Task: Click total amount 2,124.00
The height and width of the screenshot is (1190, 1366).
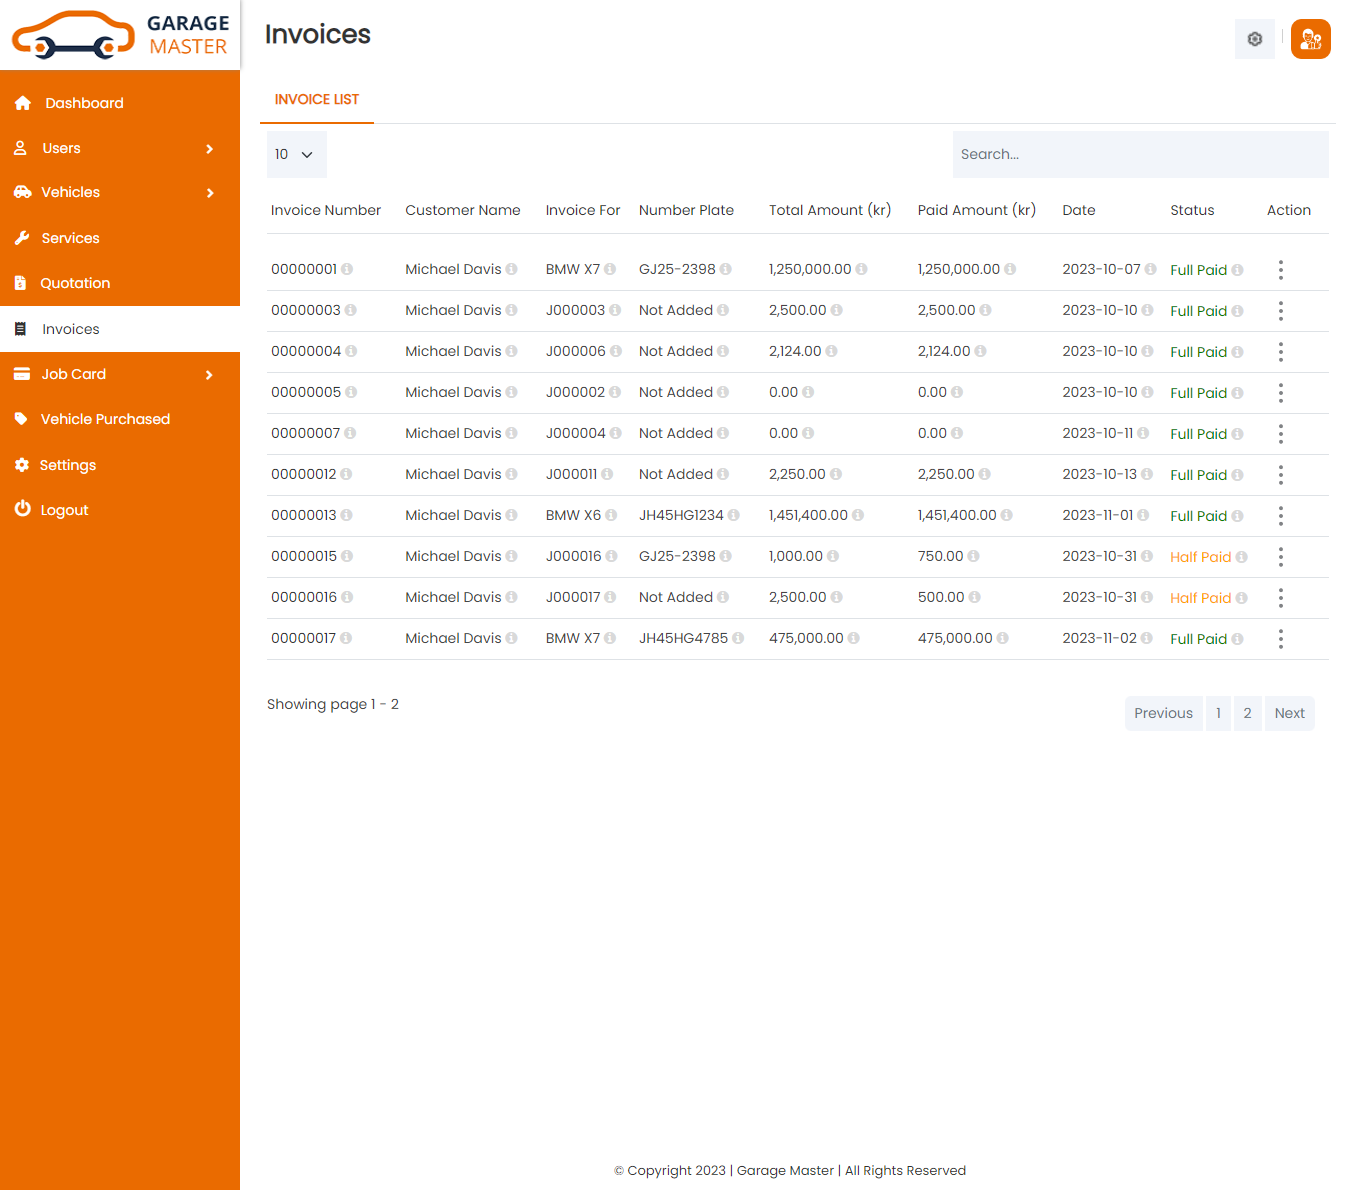Action: coord(795,351)
